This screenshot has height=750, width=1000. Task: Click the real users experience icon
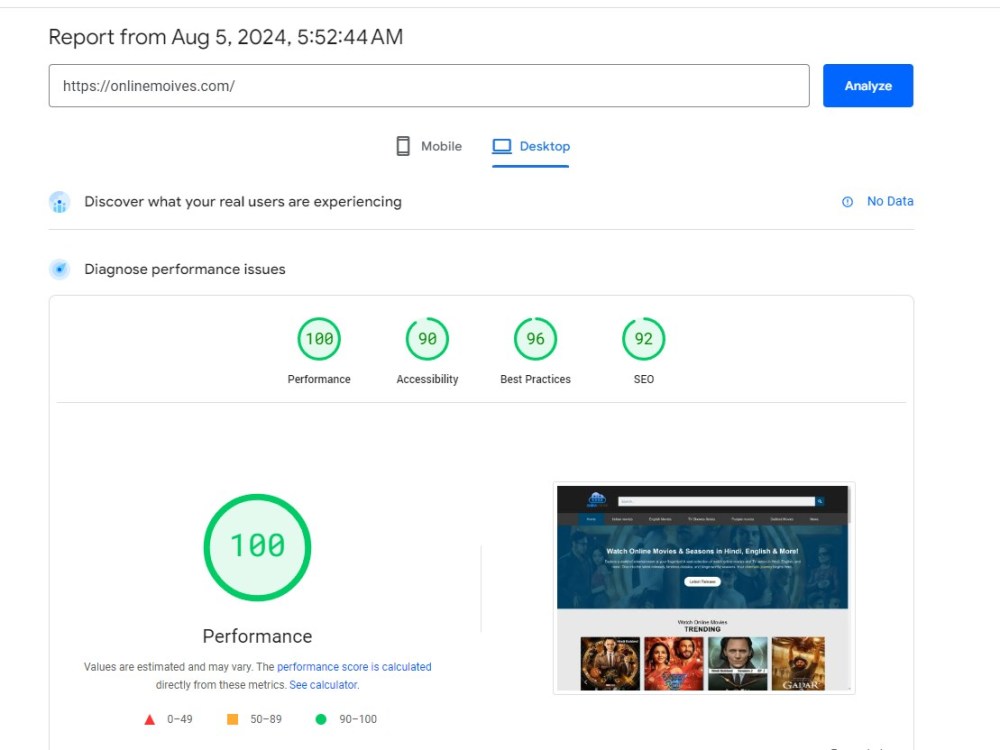pos(59,202)
